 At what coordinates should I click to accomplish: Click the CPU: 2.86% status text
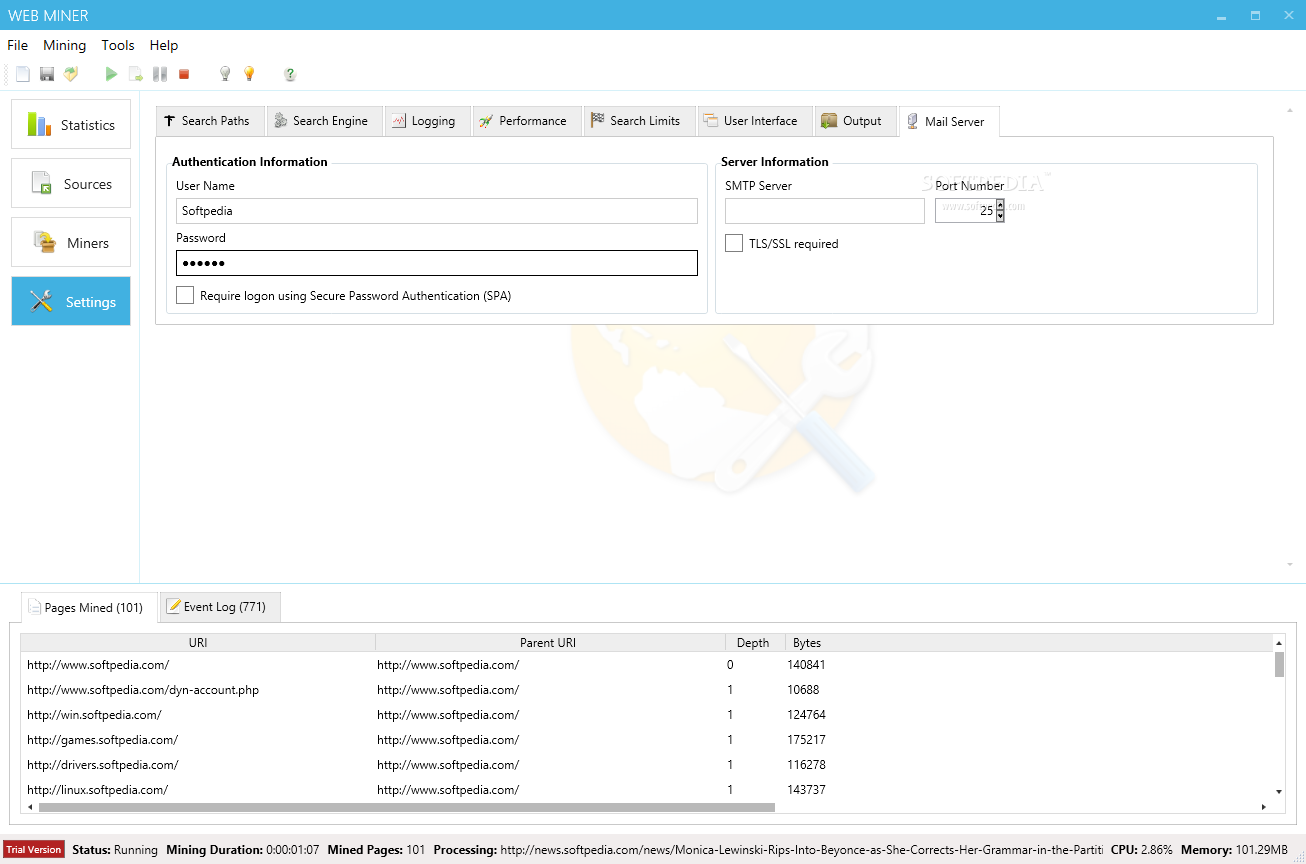coord(1141,850)
